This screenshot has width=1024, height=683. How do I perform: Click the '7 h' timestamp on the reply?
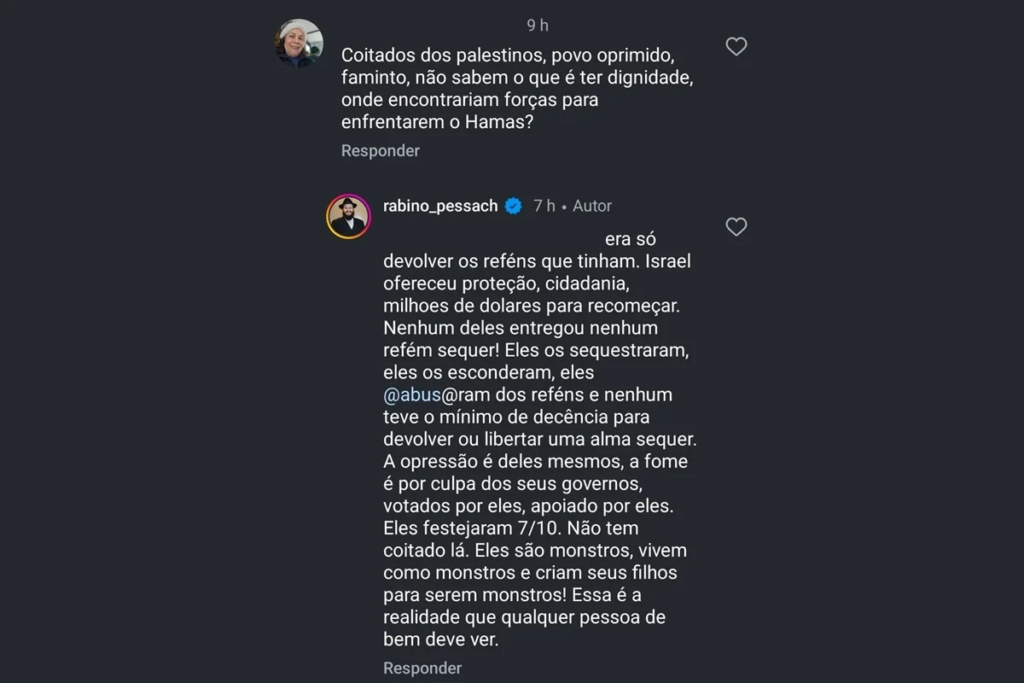click(544, 206)
